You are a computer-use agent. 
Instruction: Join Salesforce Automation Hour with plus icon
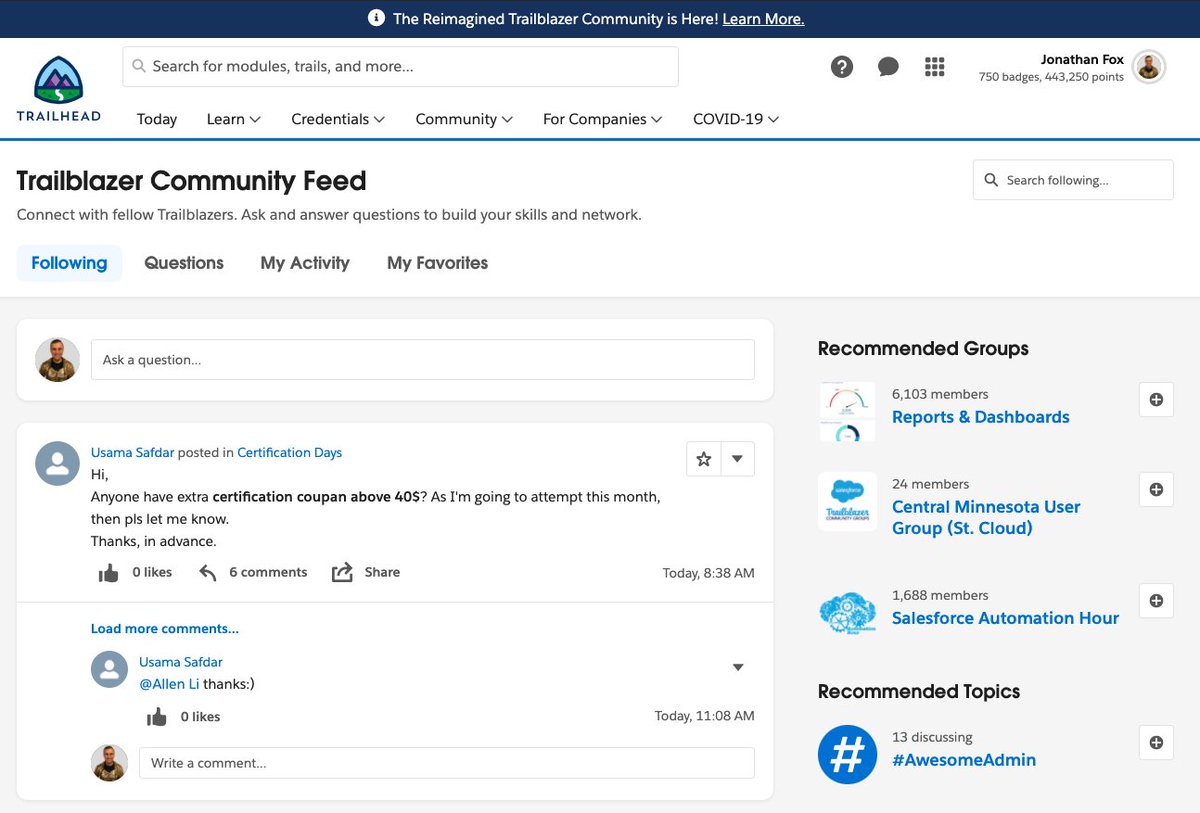click(1156, 600)
